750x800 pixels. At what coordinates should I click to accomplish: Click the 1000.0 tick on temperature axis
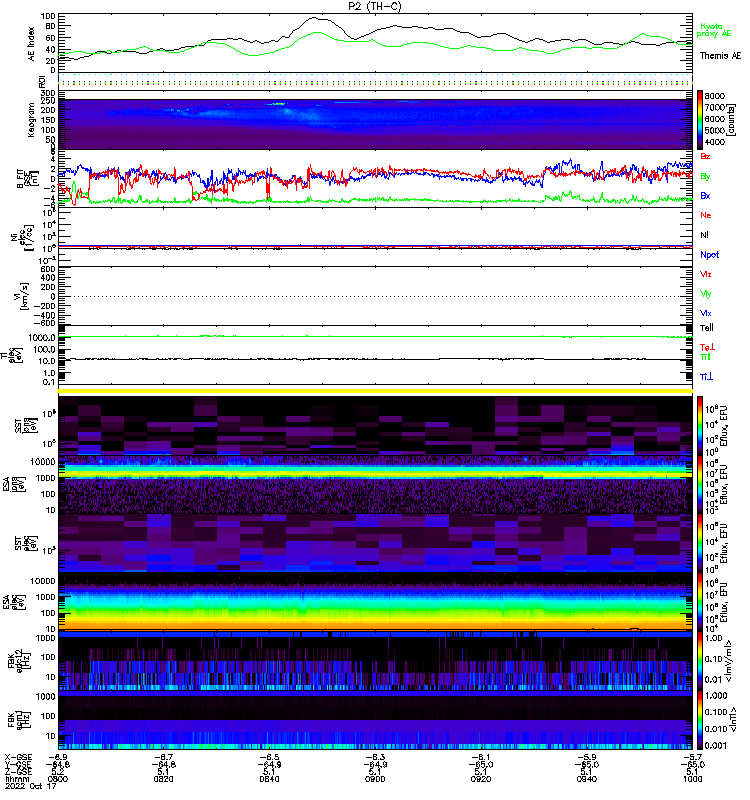pyautogui.click(x=42, y=338)
